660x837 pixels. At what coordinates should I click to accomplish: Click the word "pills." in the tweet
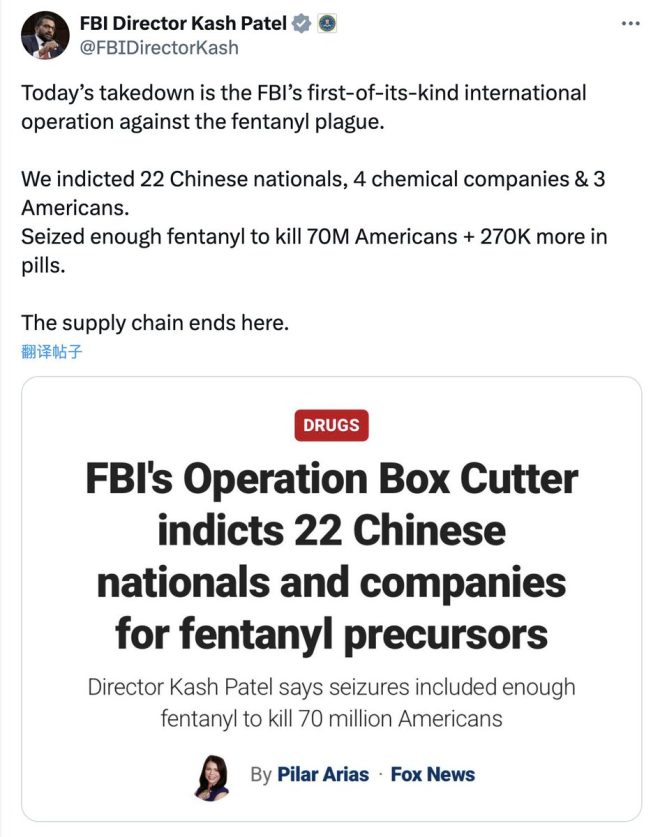(x=43, y=265)
